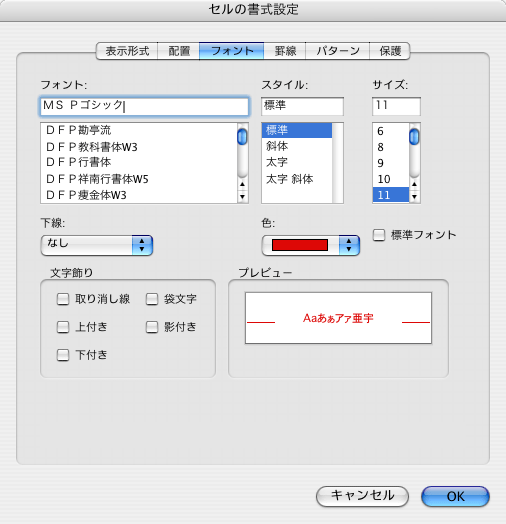Click the キャンセル button
This screenshot has height=524, width=506.
(362, 496)
